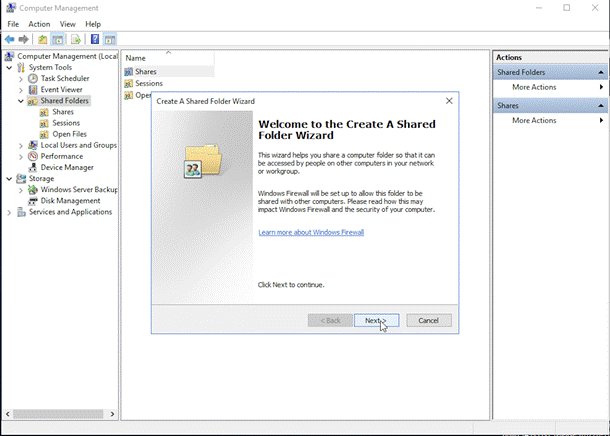The image size is (610, 436).
Task: Click Show/Hide Action Pane toolbar icon
Action: (110, 39)
